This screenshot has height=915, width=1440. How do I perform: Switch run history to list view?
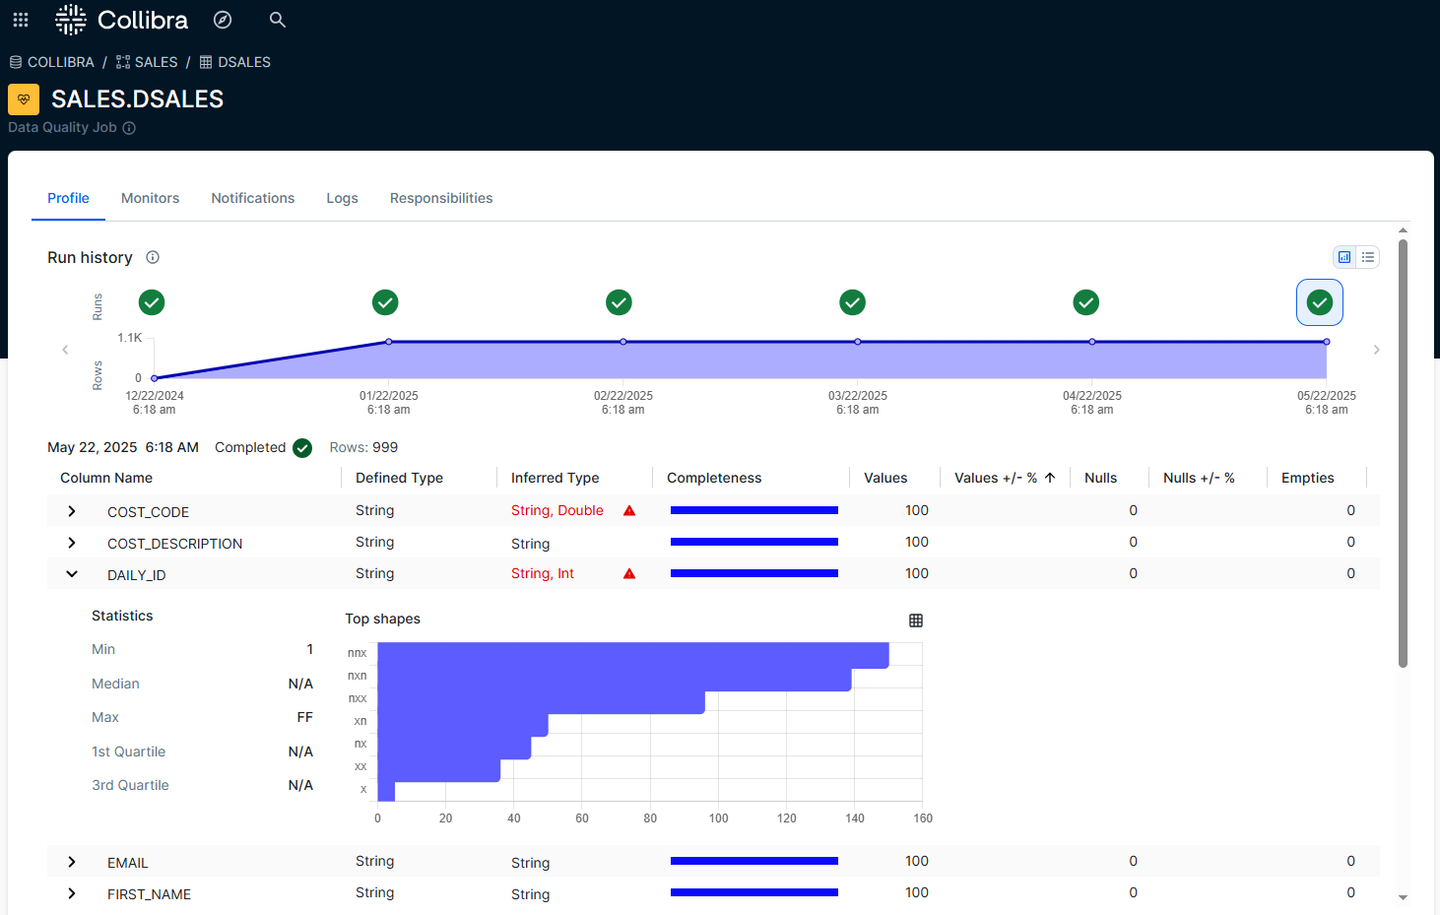1367,257
